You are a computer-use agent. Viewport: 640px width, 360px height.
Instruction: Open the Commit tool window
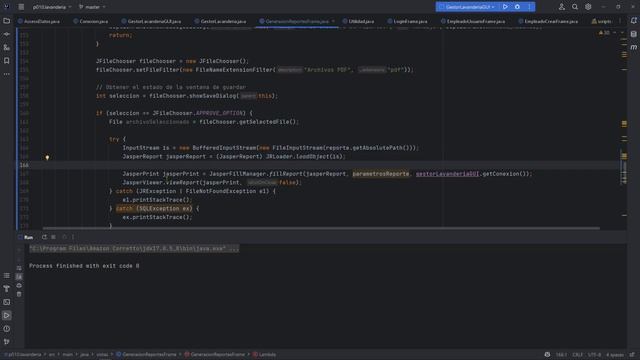(7, 34)
